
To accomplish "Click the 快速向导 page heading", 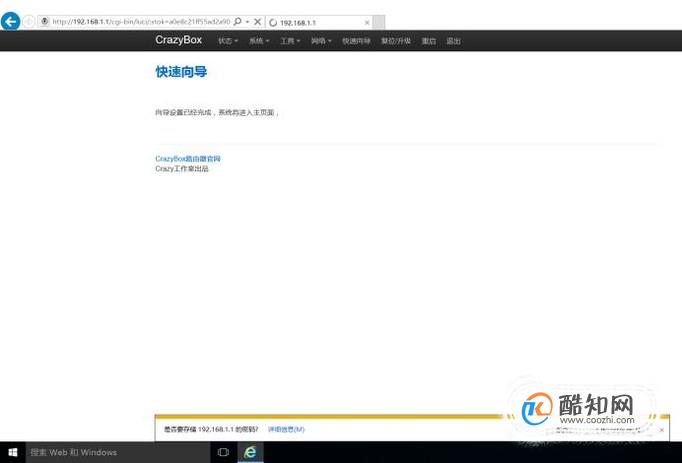I will click(181, 72).
